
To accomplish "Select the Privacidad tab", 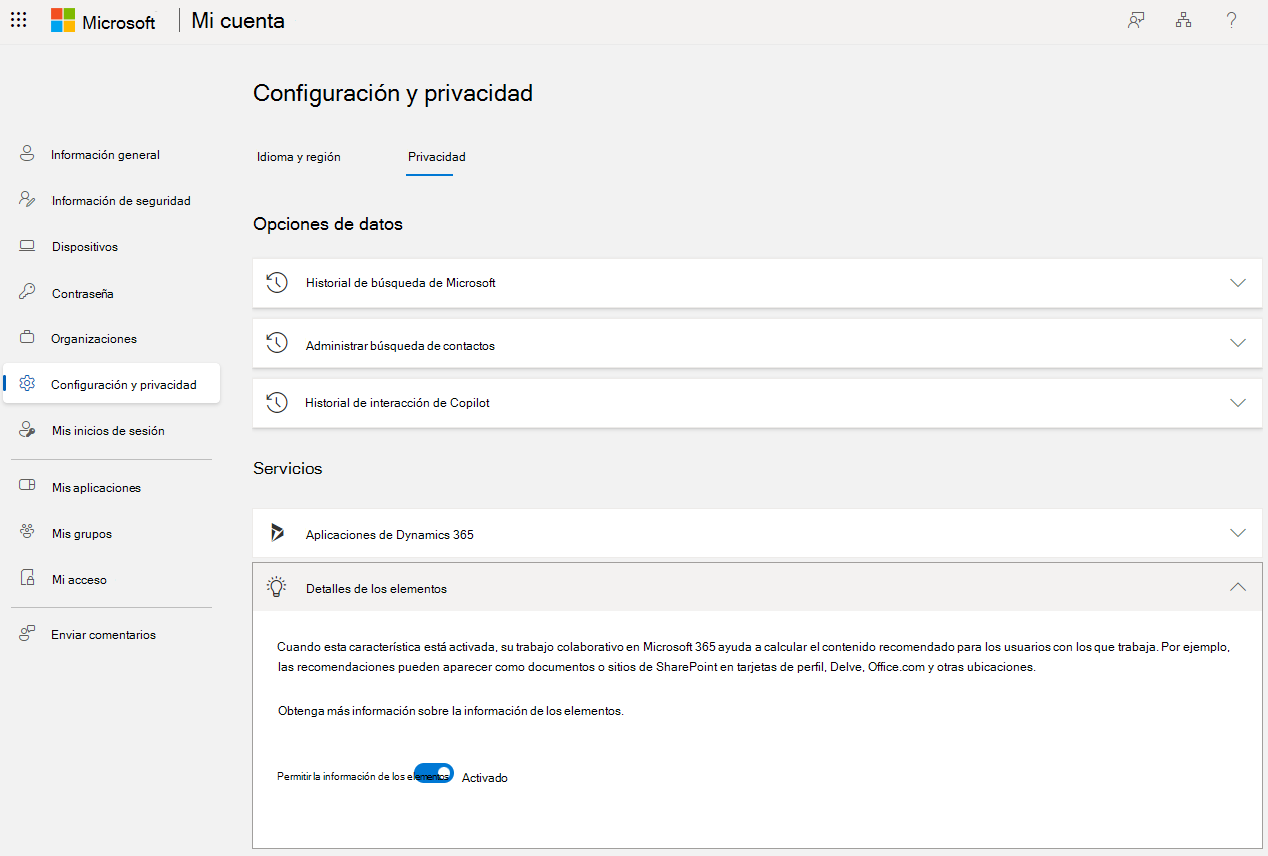I will tap(436, 157).
